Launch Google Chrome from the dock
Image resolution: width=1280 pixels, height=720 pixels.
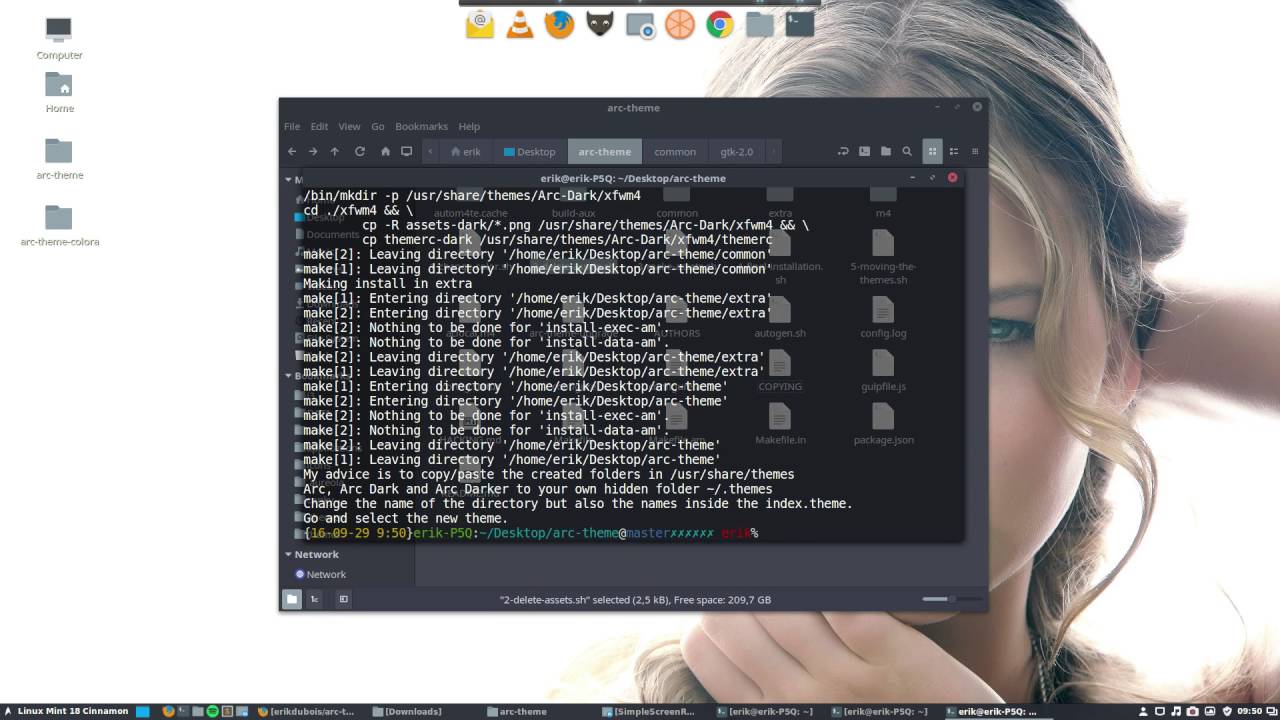tap(720, 24)
